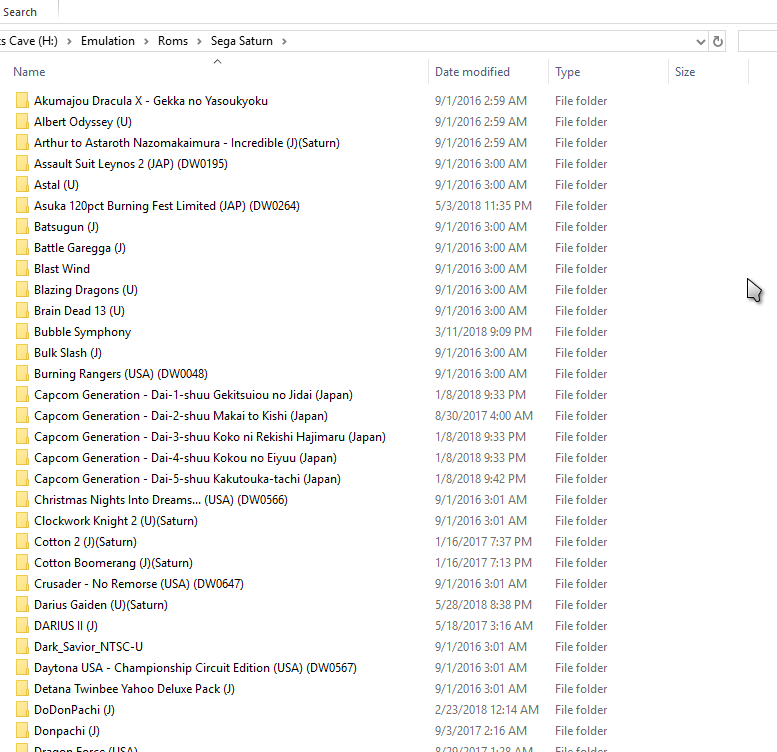Select the Cotton Boomerang folder icon
The height and width of the screenshot is (752, 777).
click(22, 563)
